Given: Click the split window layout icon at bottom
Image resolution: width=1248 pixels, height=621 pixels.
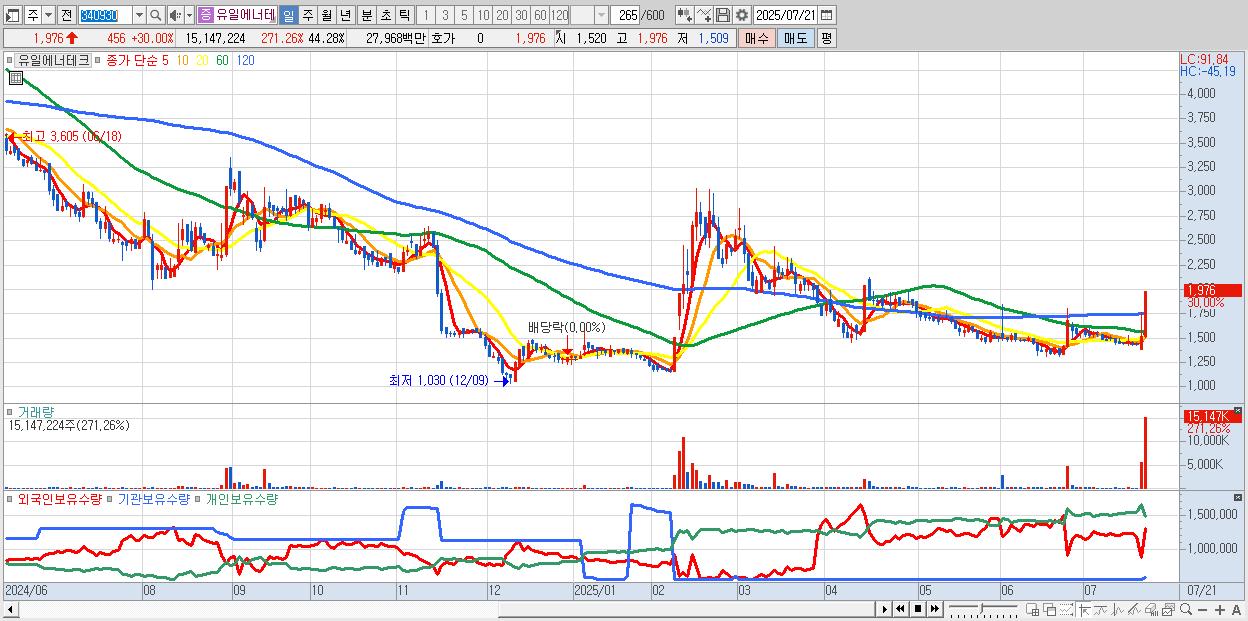Looking at the screenshot, I should pyautogui.click(x=1032, y=610).
